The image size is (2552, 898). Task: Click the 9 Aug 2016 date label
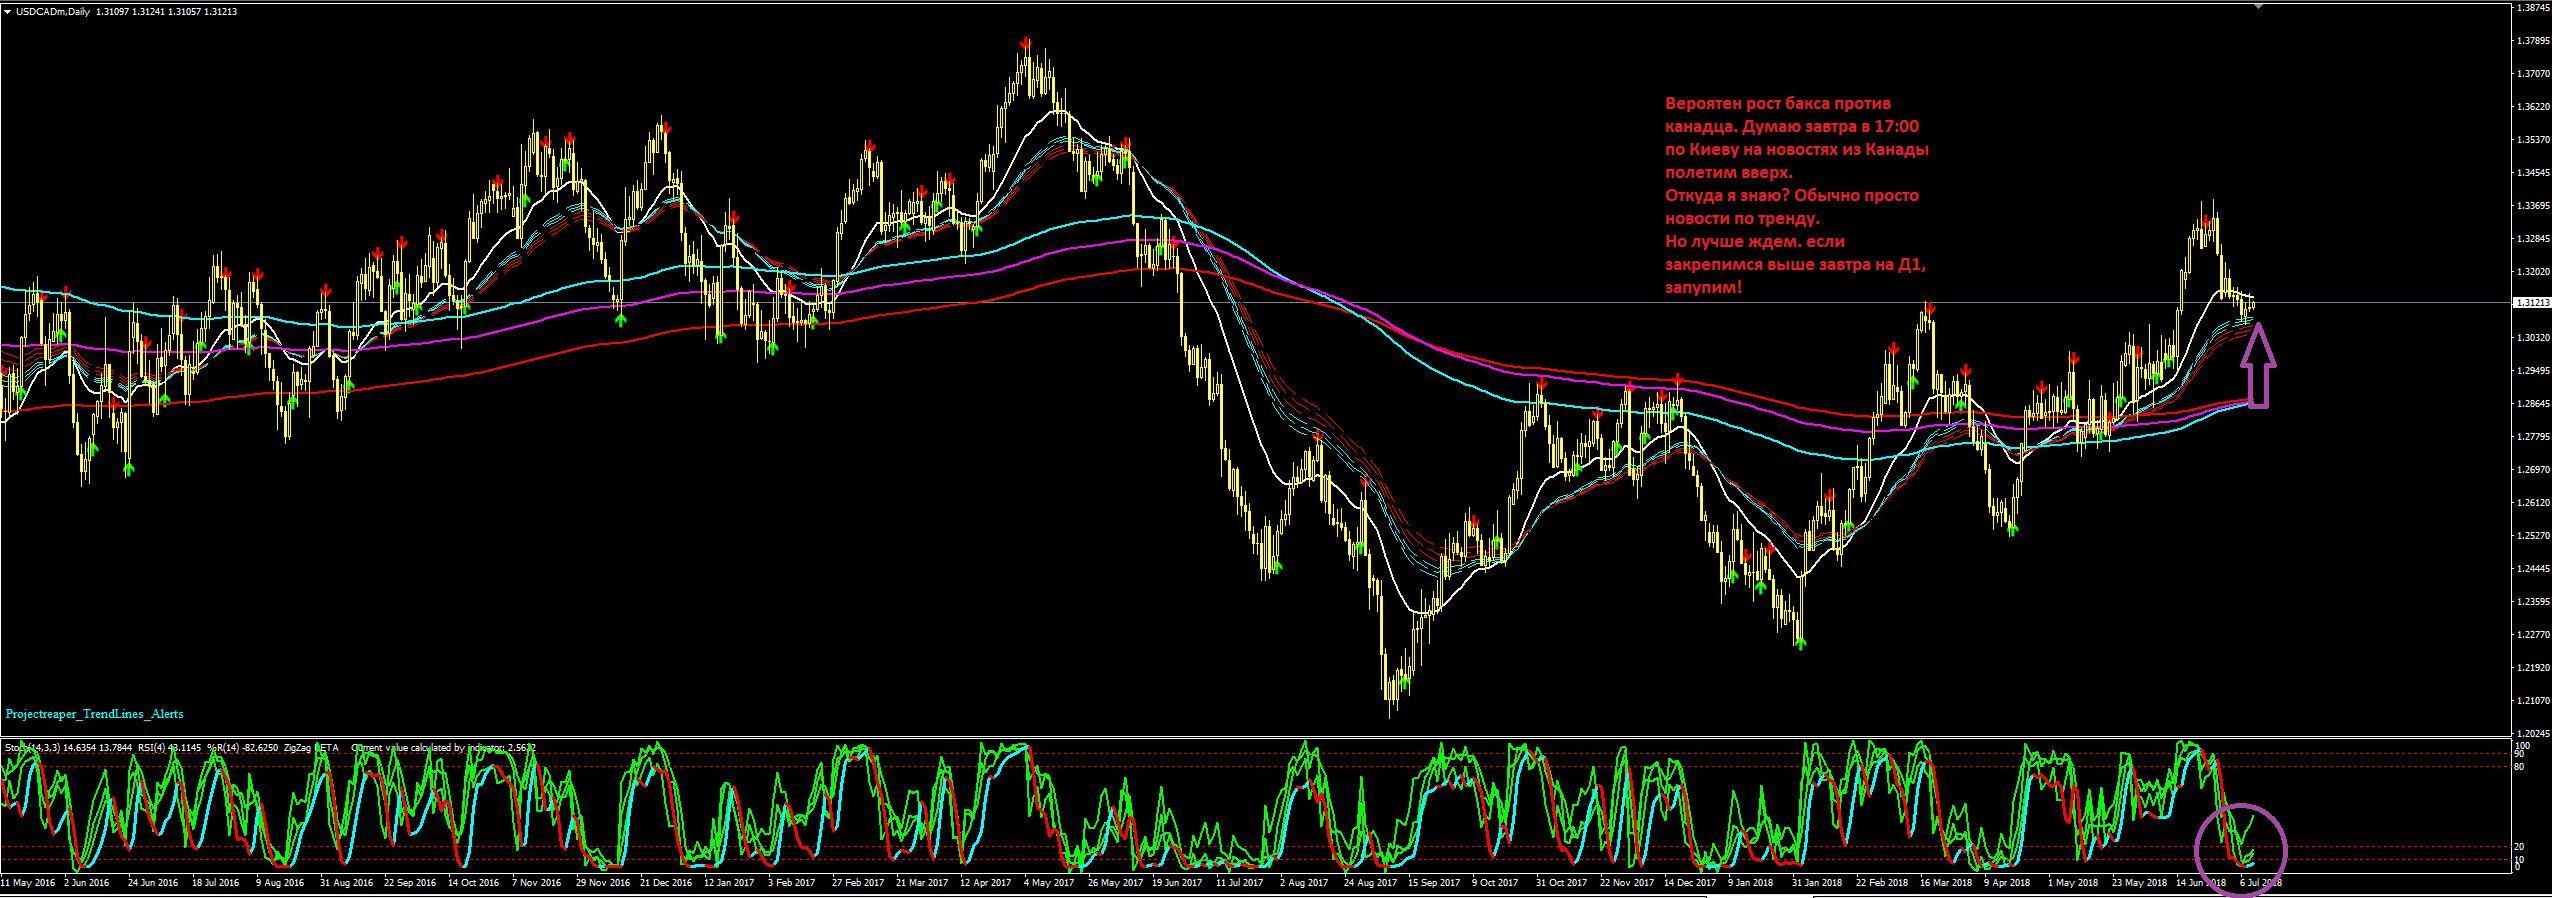(x=280, y=883)
